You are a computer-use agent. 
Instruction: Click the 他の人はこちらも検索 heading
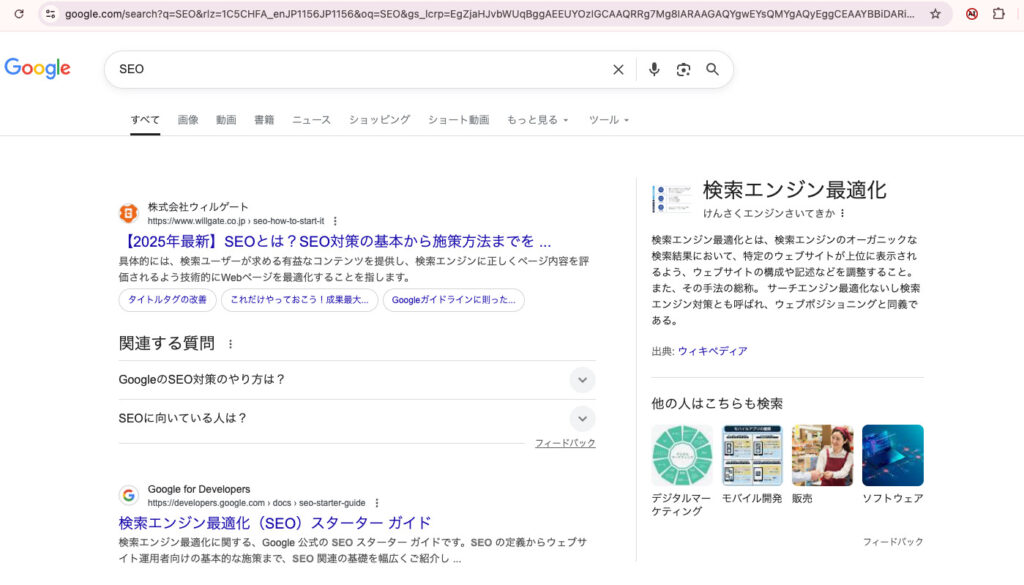pos(716,403)
